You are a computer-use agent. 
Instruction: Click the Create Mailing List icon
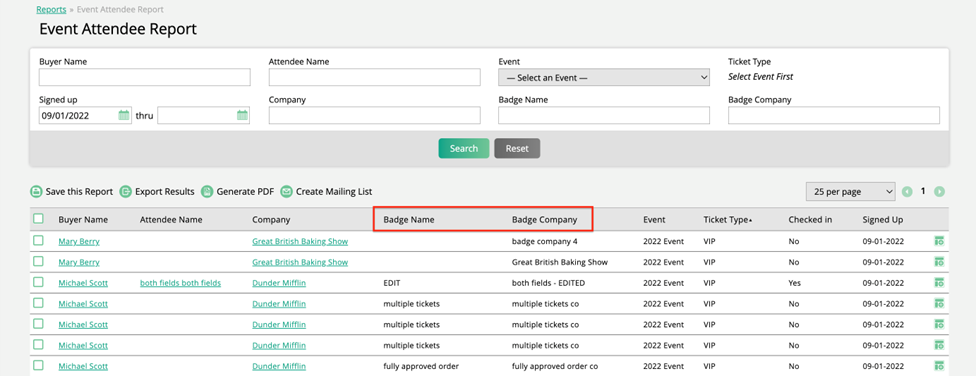tap(286, 192)
